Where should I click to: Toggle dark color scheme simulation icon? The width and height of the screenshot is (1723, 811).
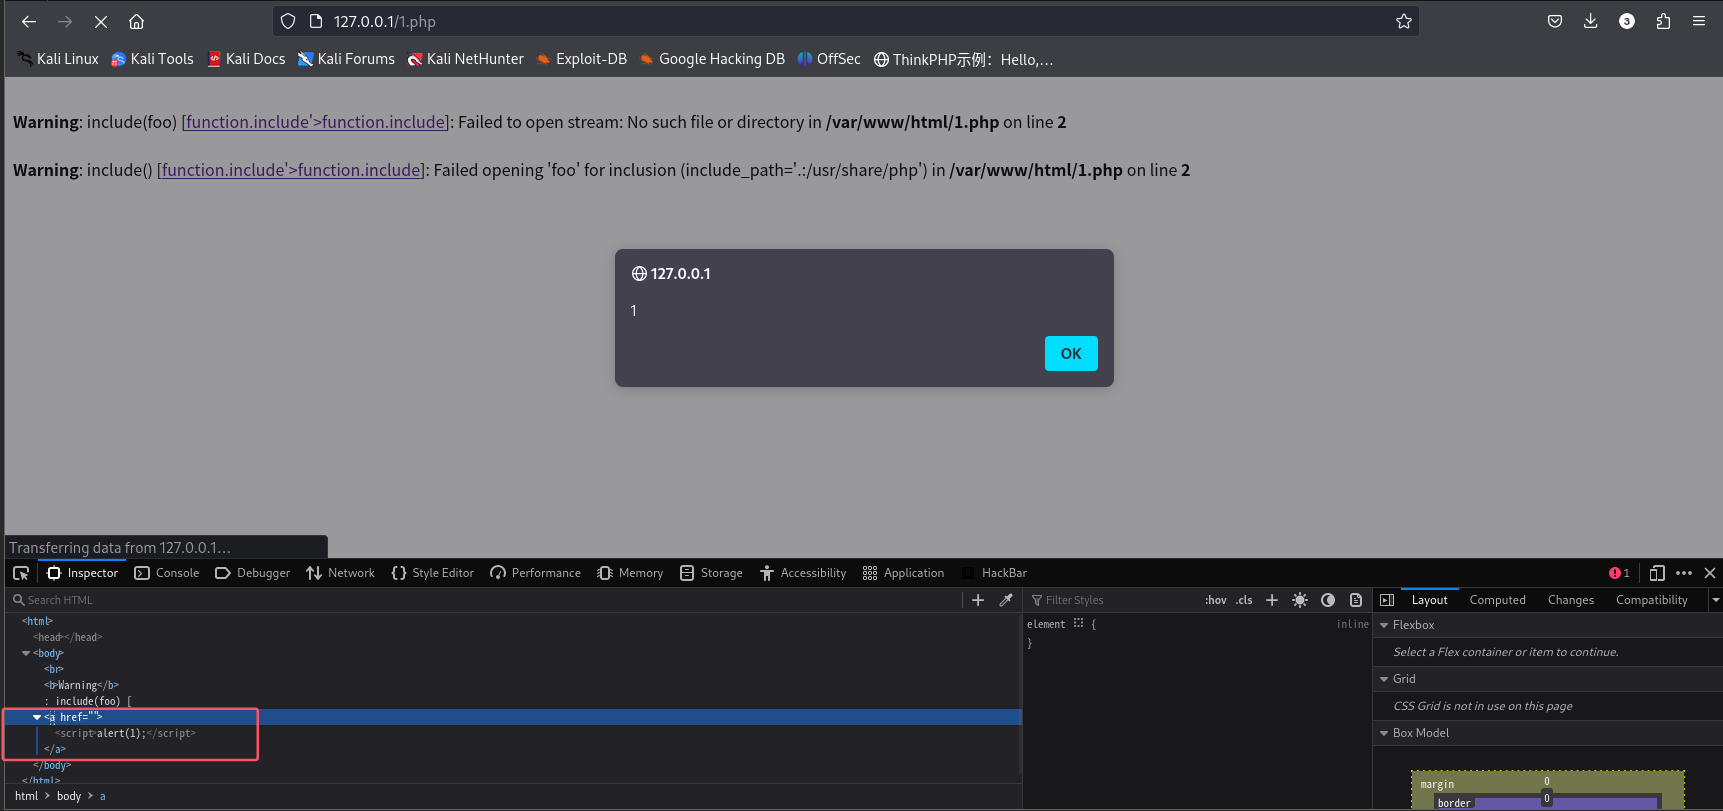pyautogui.click(x=1328, y=600)
